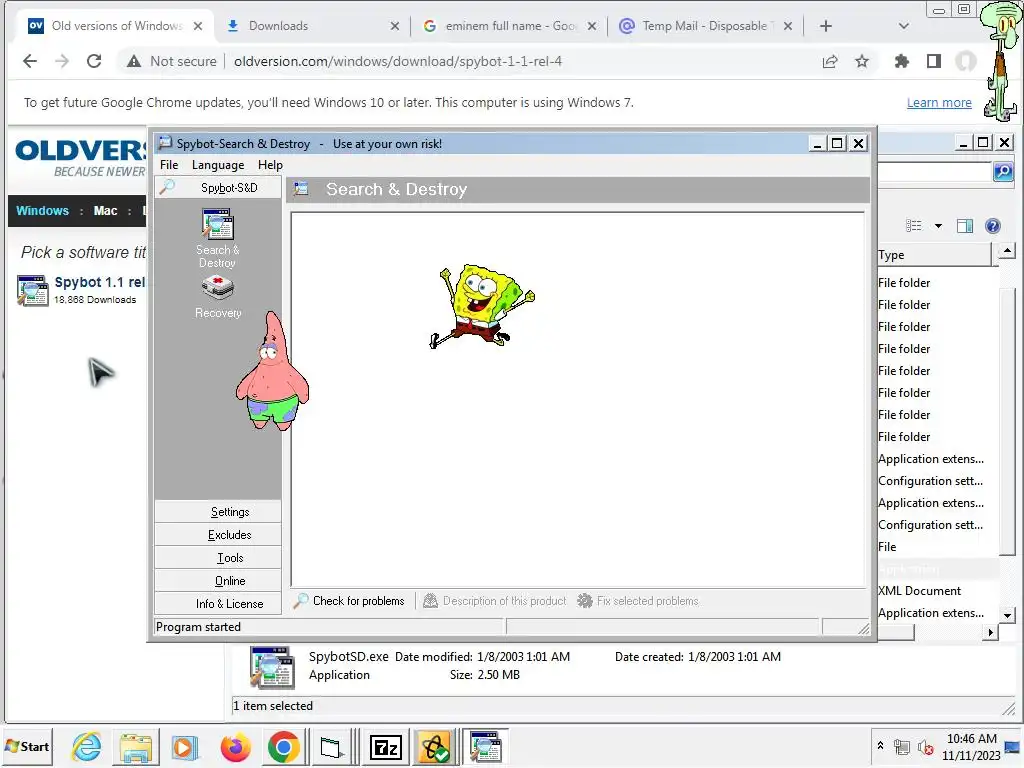Open Spybot Help menu

[x=270, y=165]
